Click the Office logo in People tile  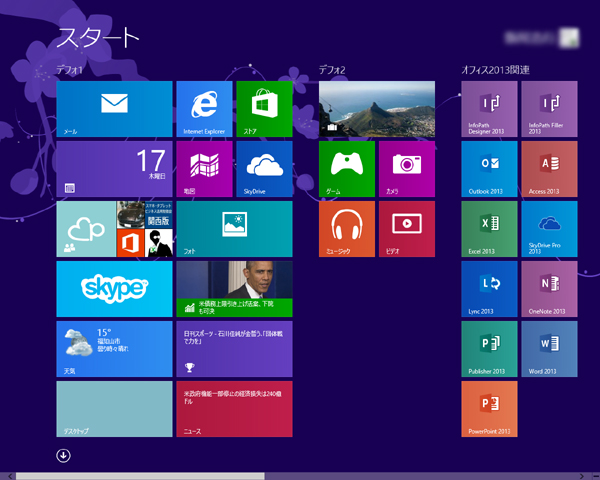click(x=130, y=243)
